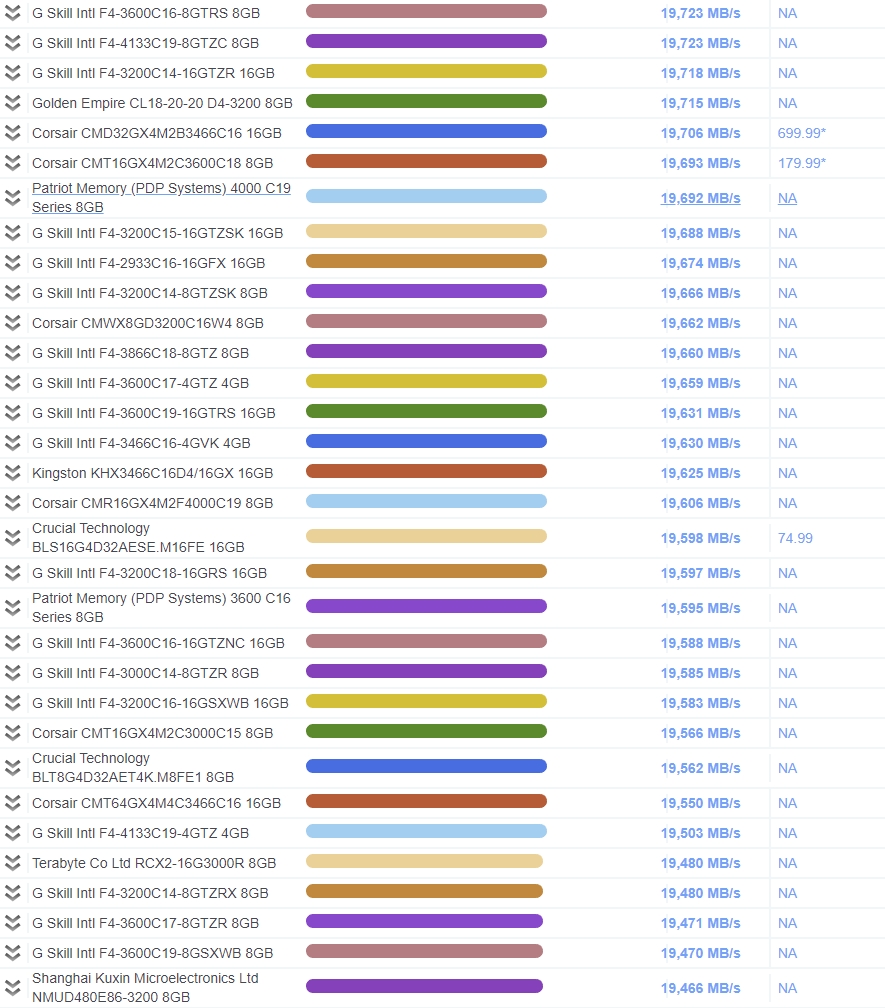The height and width of the screenshot is (1008, 885).
Task: Select G Skill Intl F4-3600C17-4GTZ 4GB
Action: coord(141,383)
